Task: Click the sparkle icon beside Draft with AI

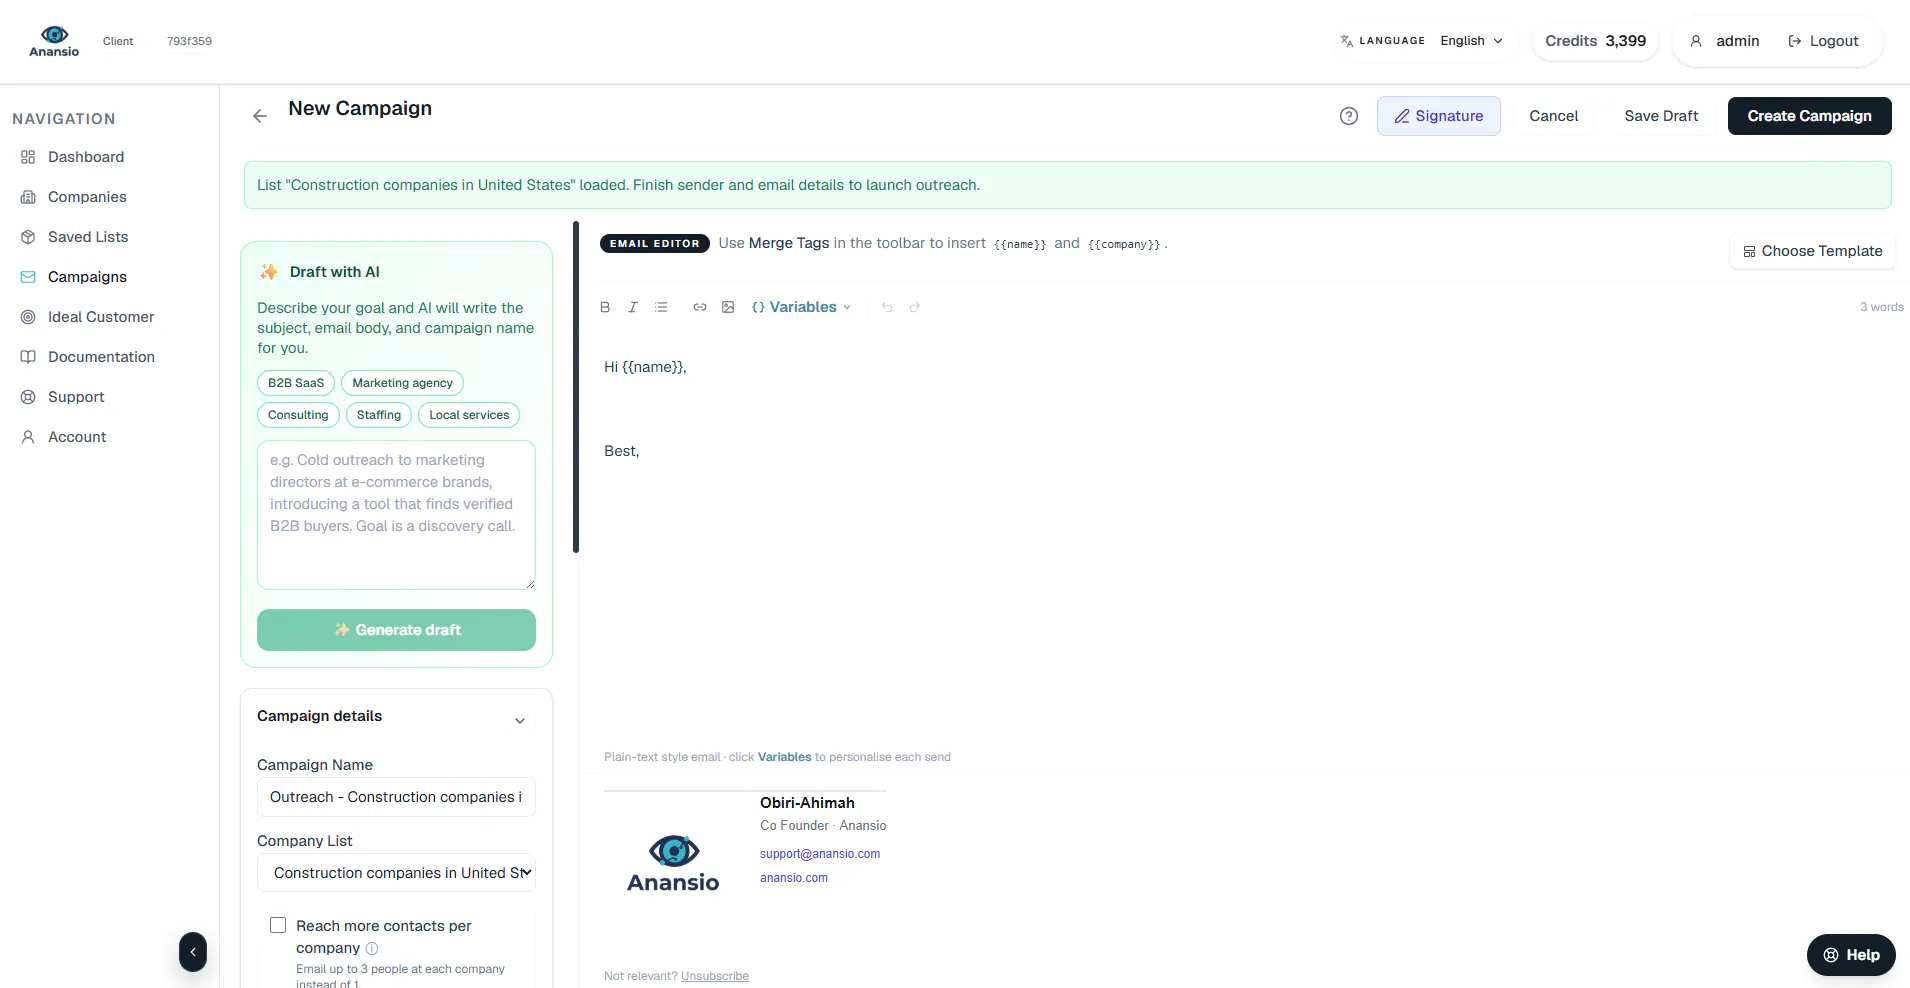Action: [269, 272]
